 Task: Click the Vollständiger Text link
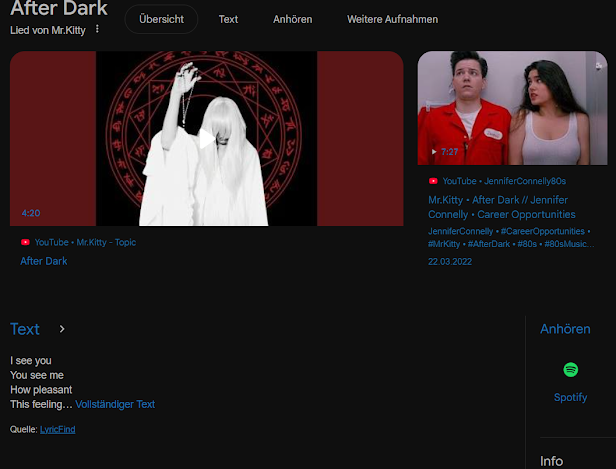tap(115, 404)
